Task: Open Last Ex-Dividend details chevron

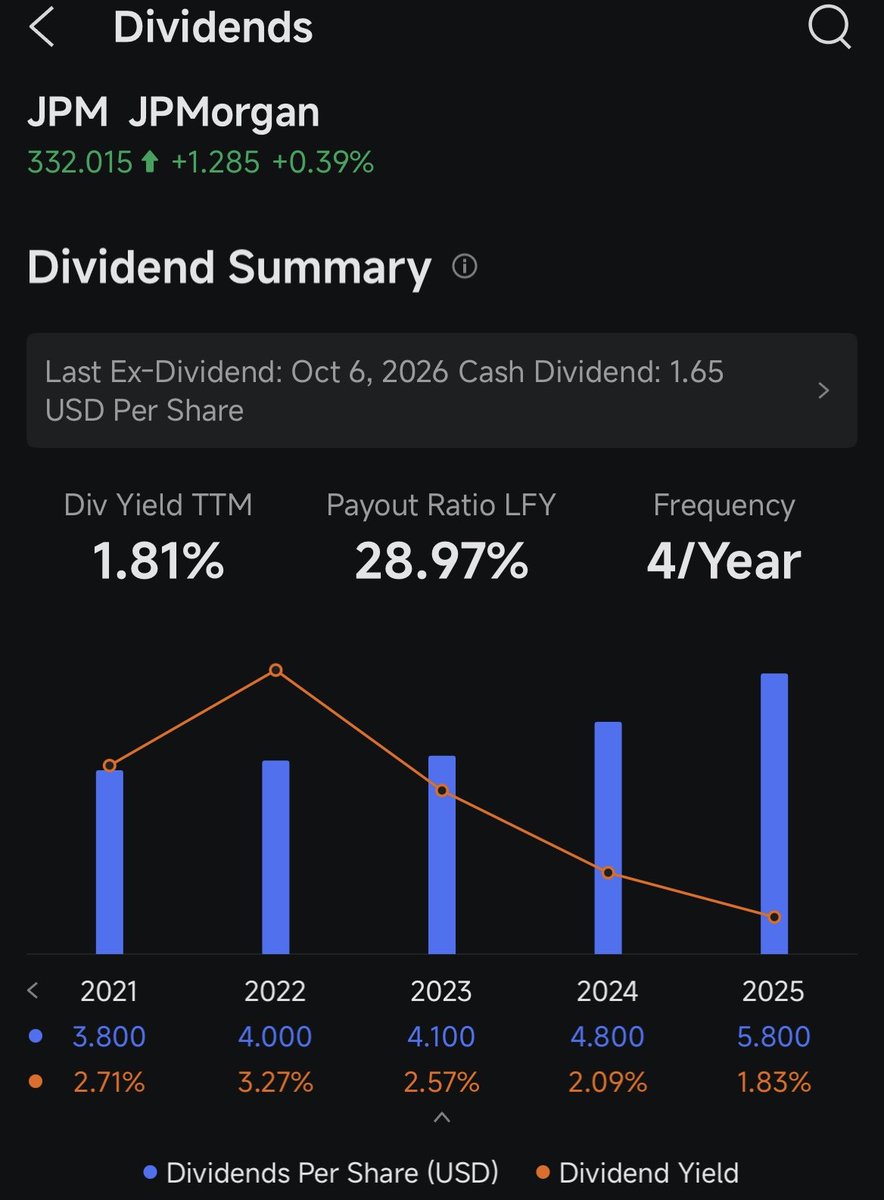Action: point(824,391)
